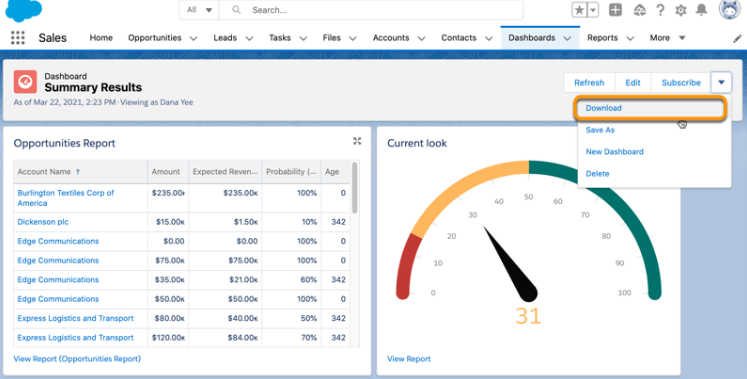Choose Save As in the menu

click(600, 130)
